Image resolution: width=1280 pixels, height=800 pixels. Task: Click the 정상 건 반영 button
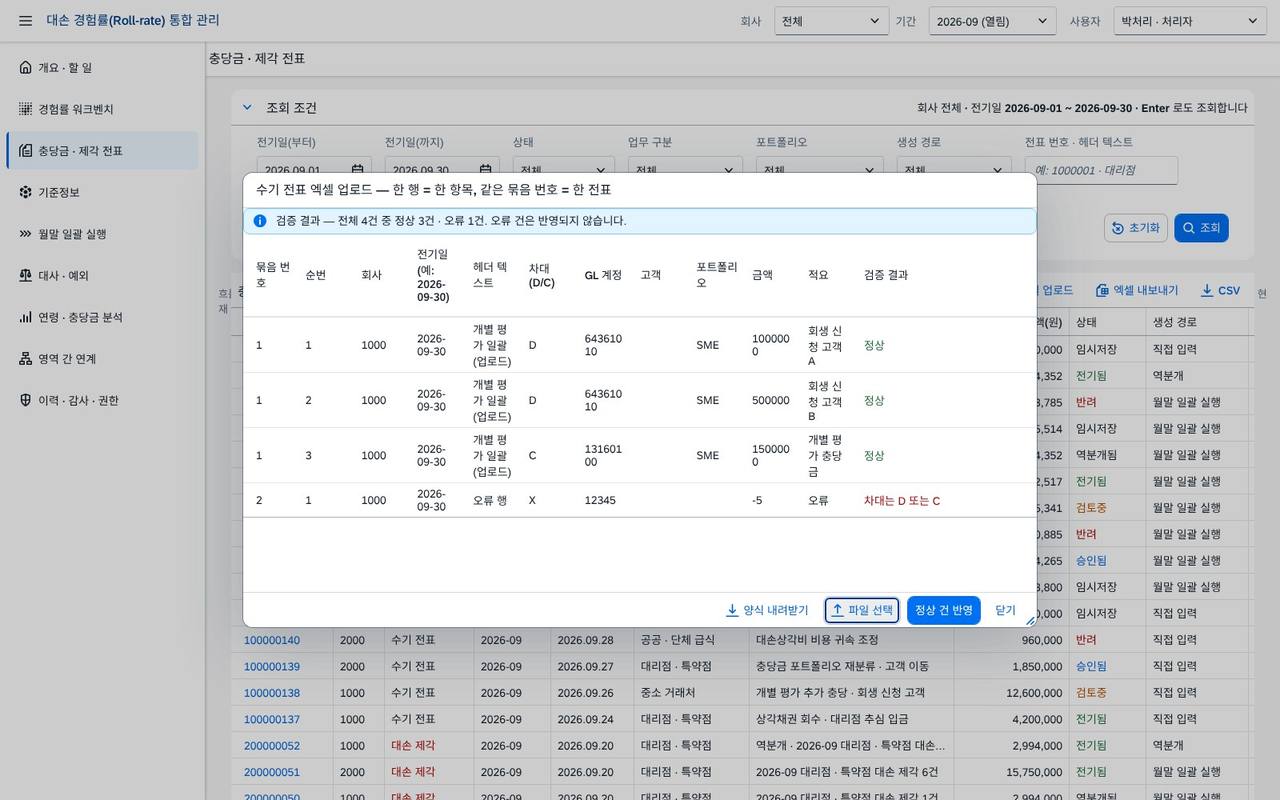point(944,610)
